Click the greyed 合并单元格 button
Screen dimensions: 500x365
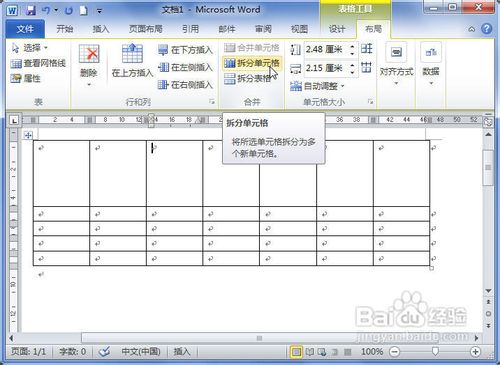[252, 48]
